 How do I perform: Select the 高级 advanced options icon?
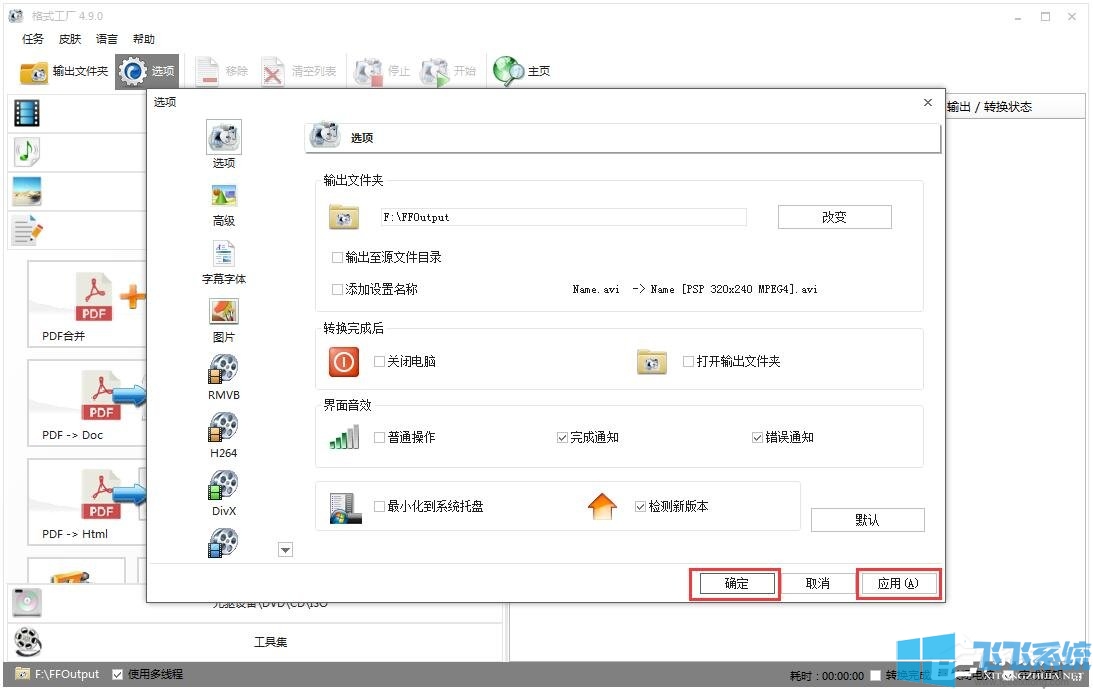coord(222,205)
